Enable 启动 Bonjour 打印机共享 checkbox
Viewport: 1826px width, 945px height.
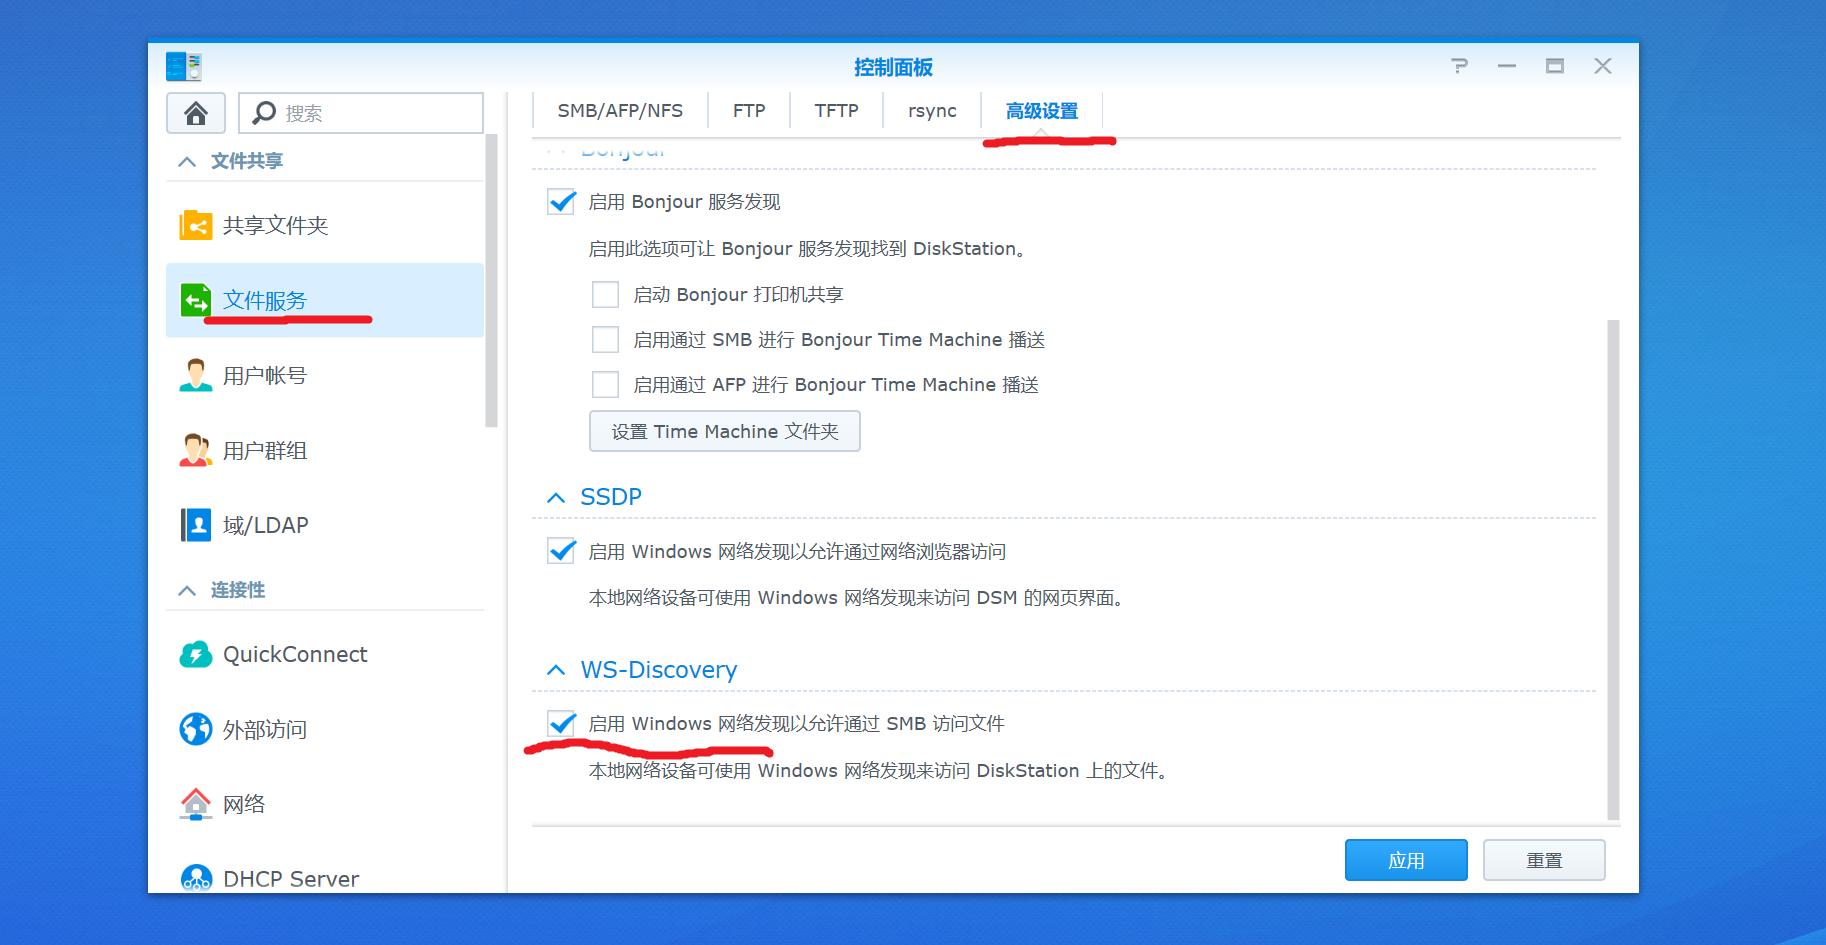point(605,294)
